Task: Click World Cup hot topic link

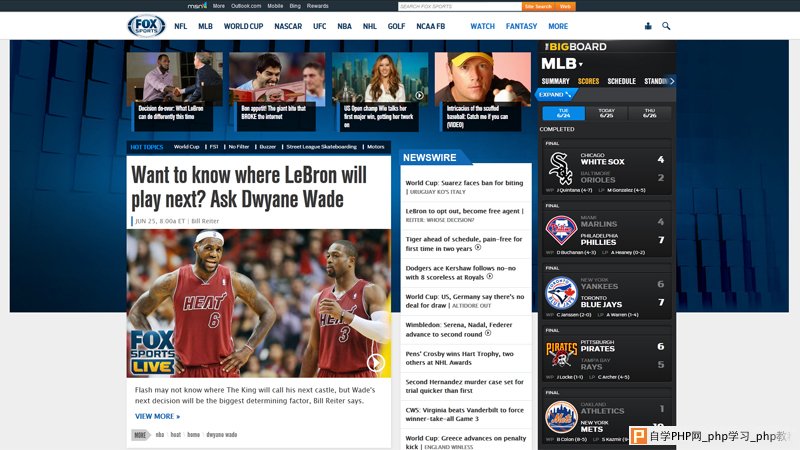Action: pos(186,146)
